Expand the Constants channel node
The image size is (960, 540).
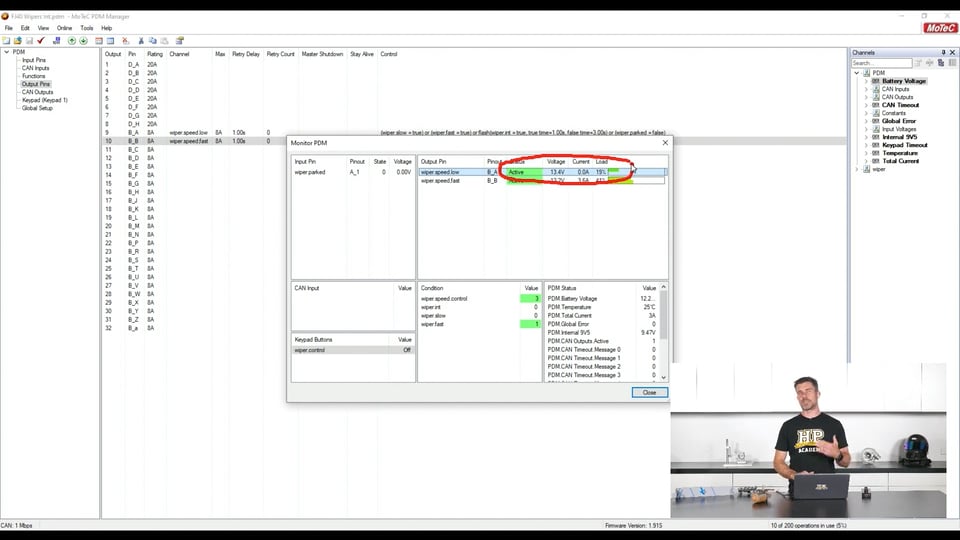866,113
